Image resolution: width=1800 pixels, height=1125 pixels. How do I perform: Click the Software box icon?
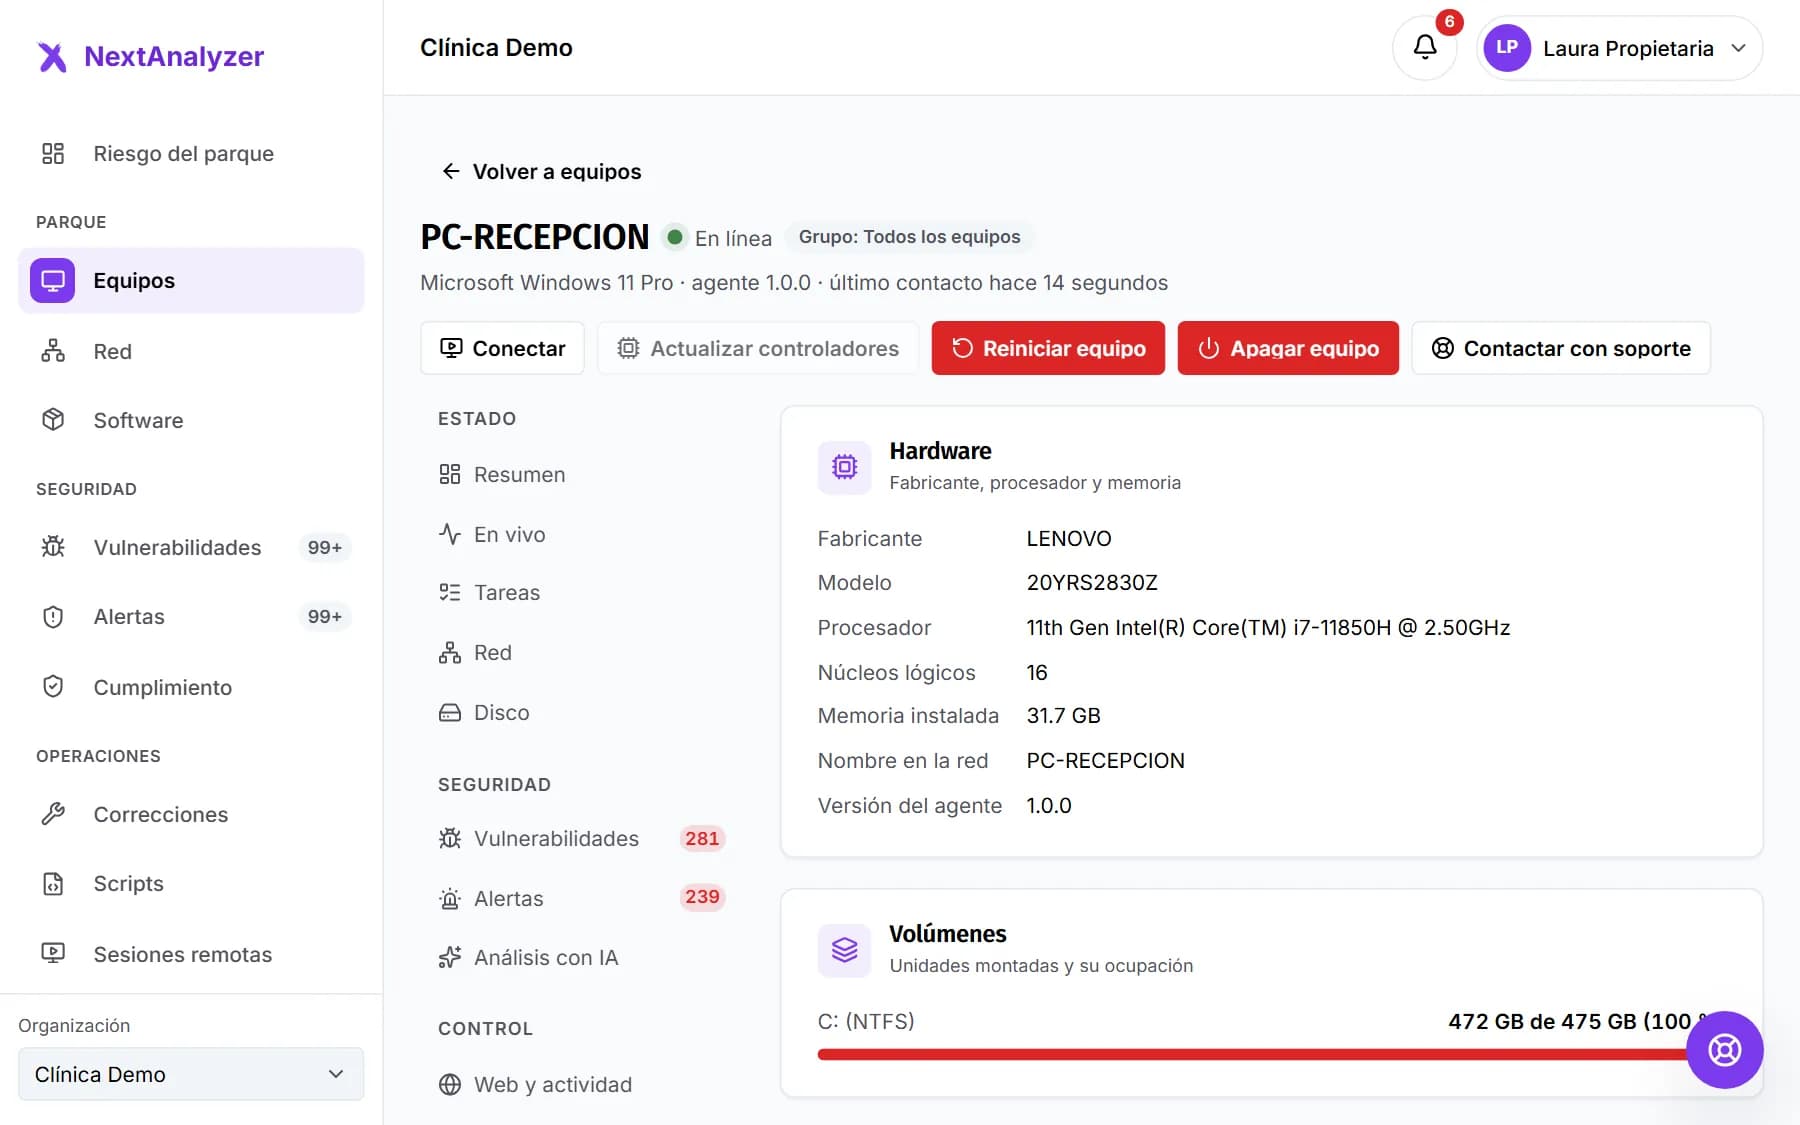click(53, 420)
